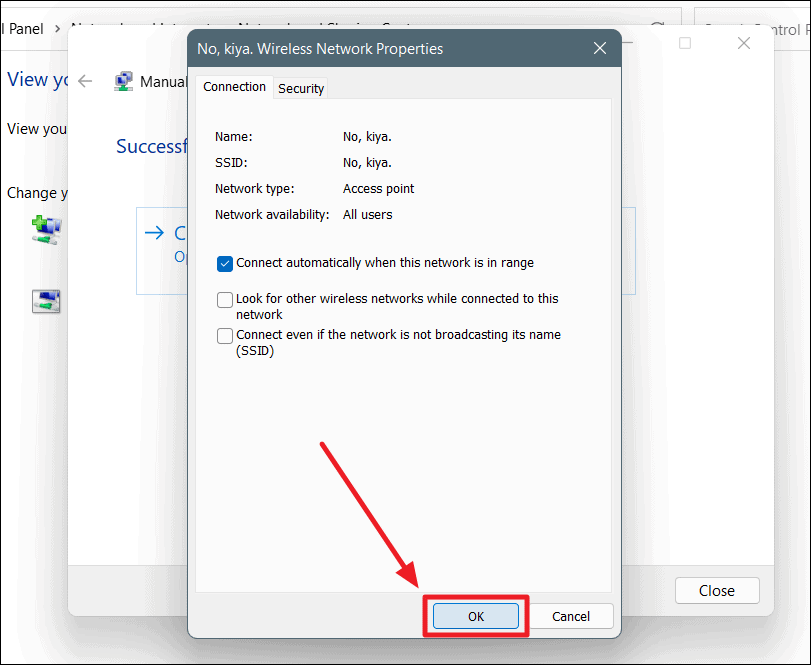This screenshot has width=811, height=665.
Task: Uncheck Connect automatically when in range
Action: [224, 263]
